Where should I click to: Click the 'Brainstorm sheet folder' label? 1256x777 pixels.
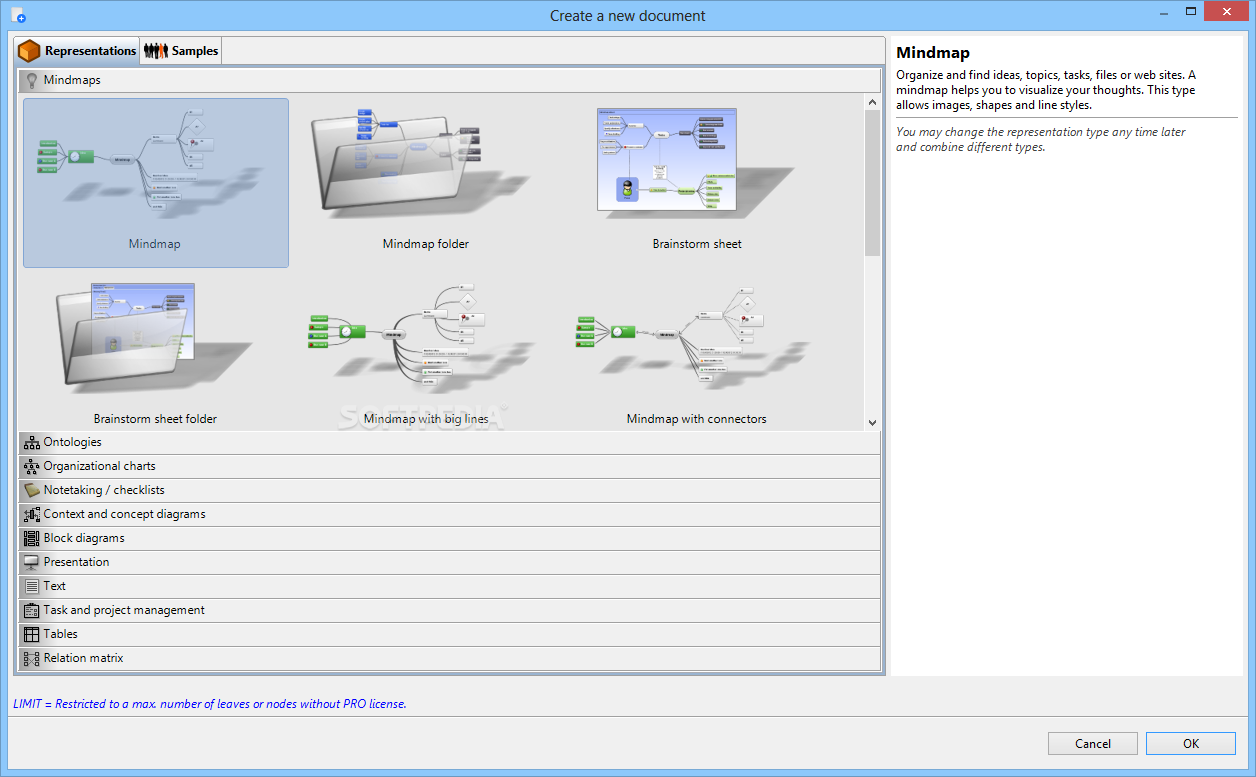pos(156,419)
